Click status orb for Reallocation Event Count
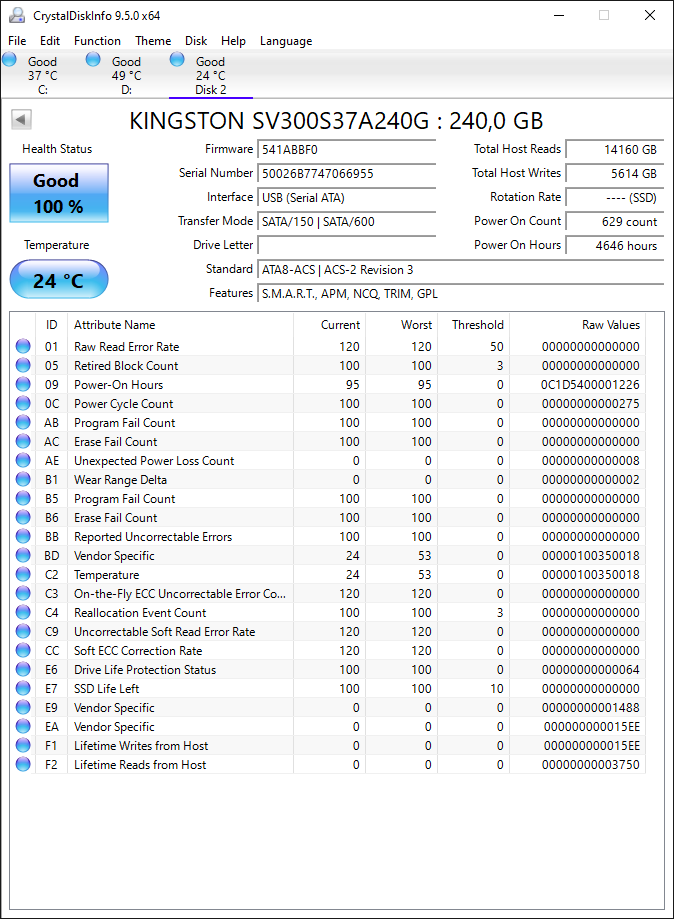The width and height of the screenshot is (674, 919). [23, 612]
